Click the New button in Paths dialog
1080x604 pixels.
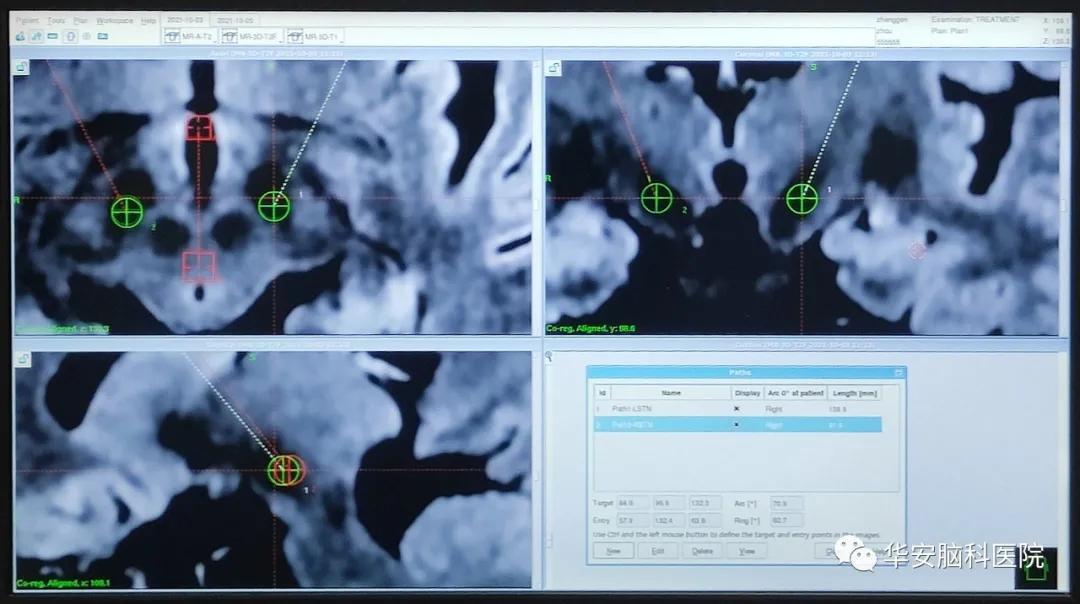613,551
